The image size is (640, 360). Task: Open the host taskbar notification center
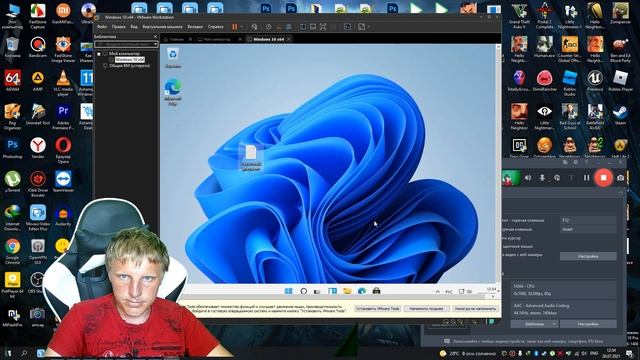pyautogui.click(x=629, y=353)
